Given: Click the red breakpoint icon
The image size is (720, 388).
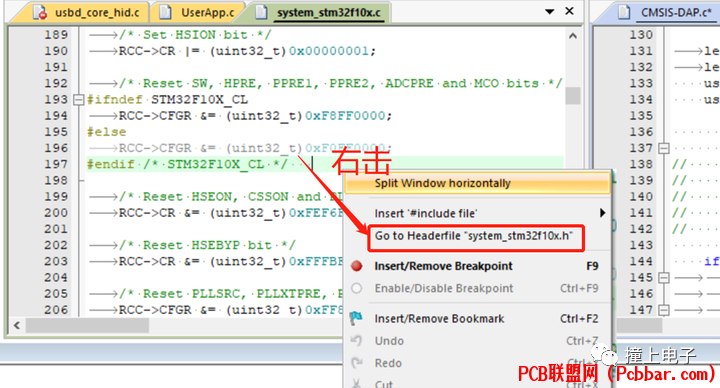Looking at the screenshot, I should [x=357, y=266].
